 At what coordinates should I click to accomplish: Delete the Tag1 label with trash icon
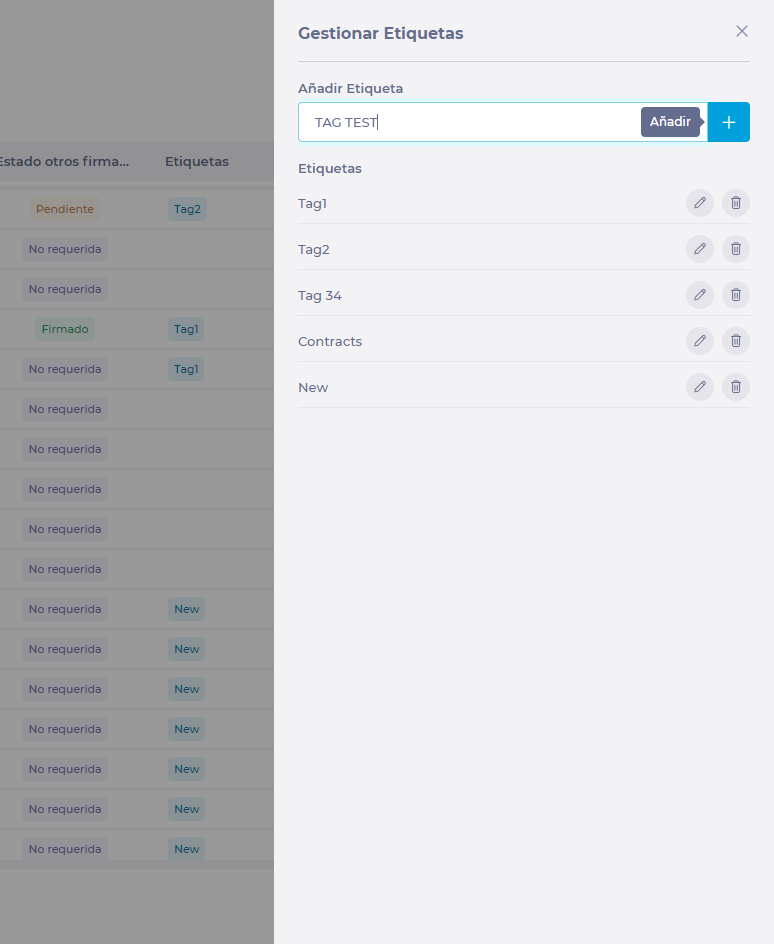(736, 203)
